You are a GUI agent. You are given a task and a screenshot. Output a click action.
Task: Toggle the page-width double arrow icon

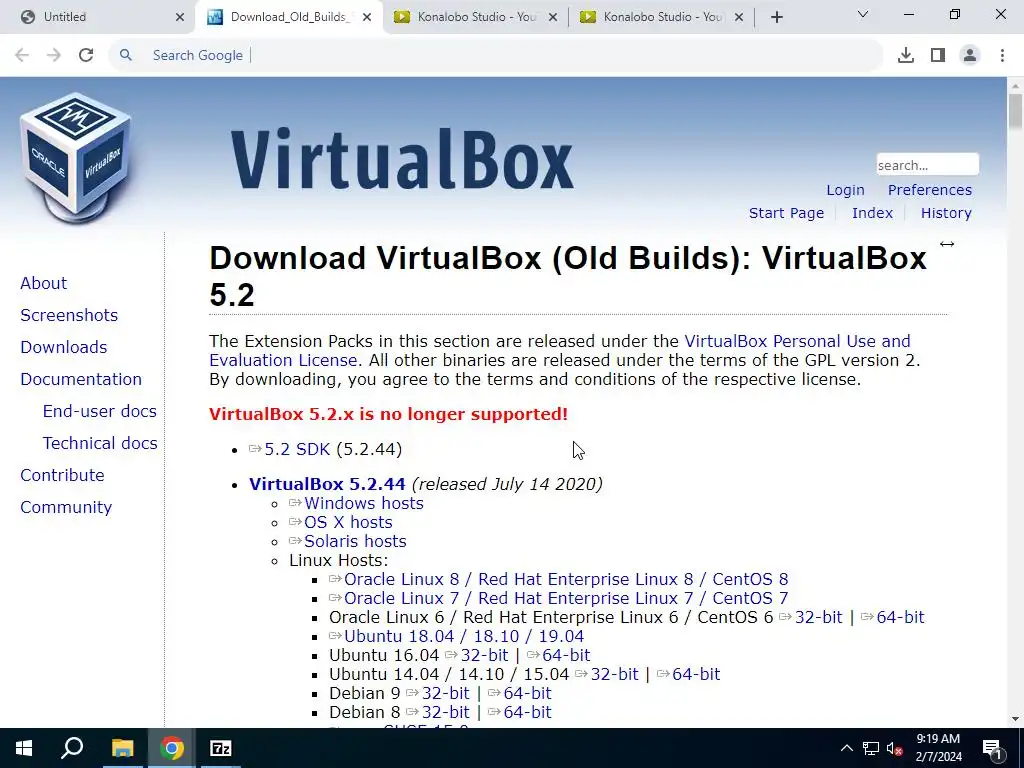pyautogui.click(x=947, y=244)
